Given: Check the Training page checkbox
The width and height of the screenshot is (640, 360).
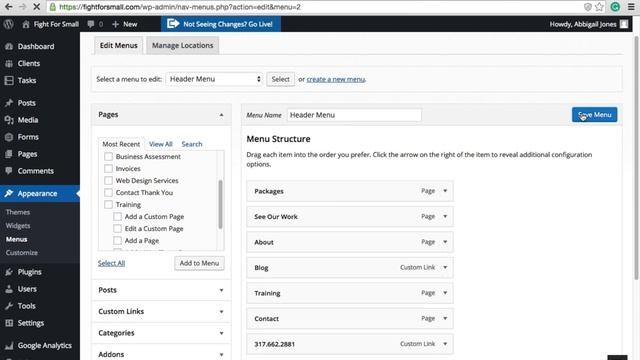Looking at the screenshot, I should point(108,204).
